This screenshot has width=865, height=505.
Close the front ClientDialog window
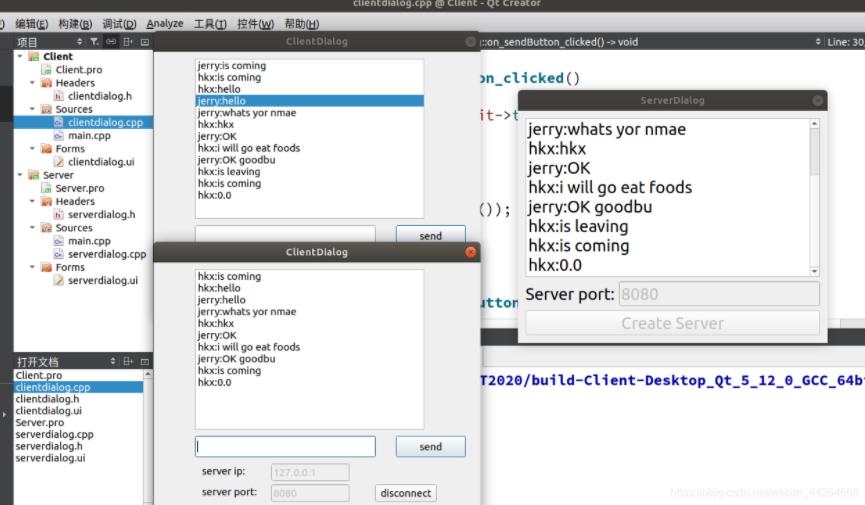click(x=471, y=252)
